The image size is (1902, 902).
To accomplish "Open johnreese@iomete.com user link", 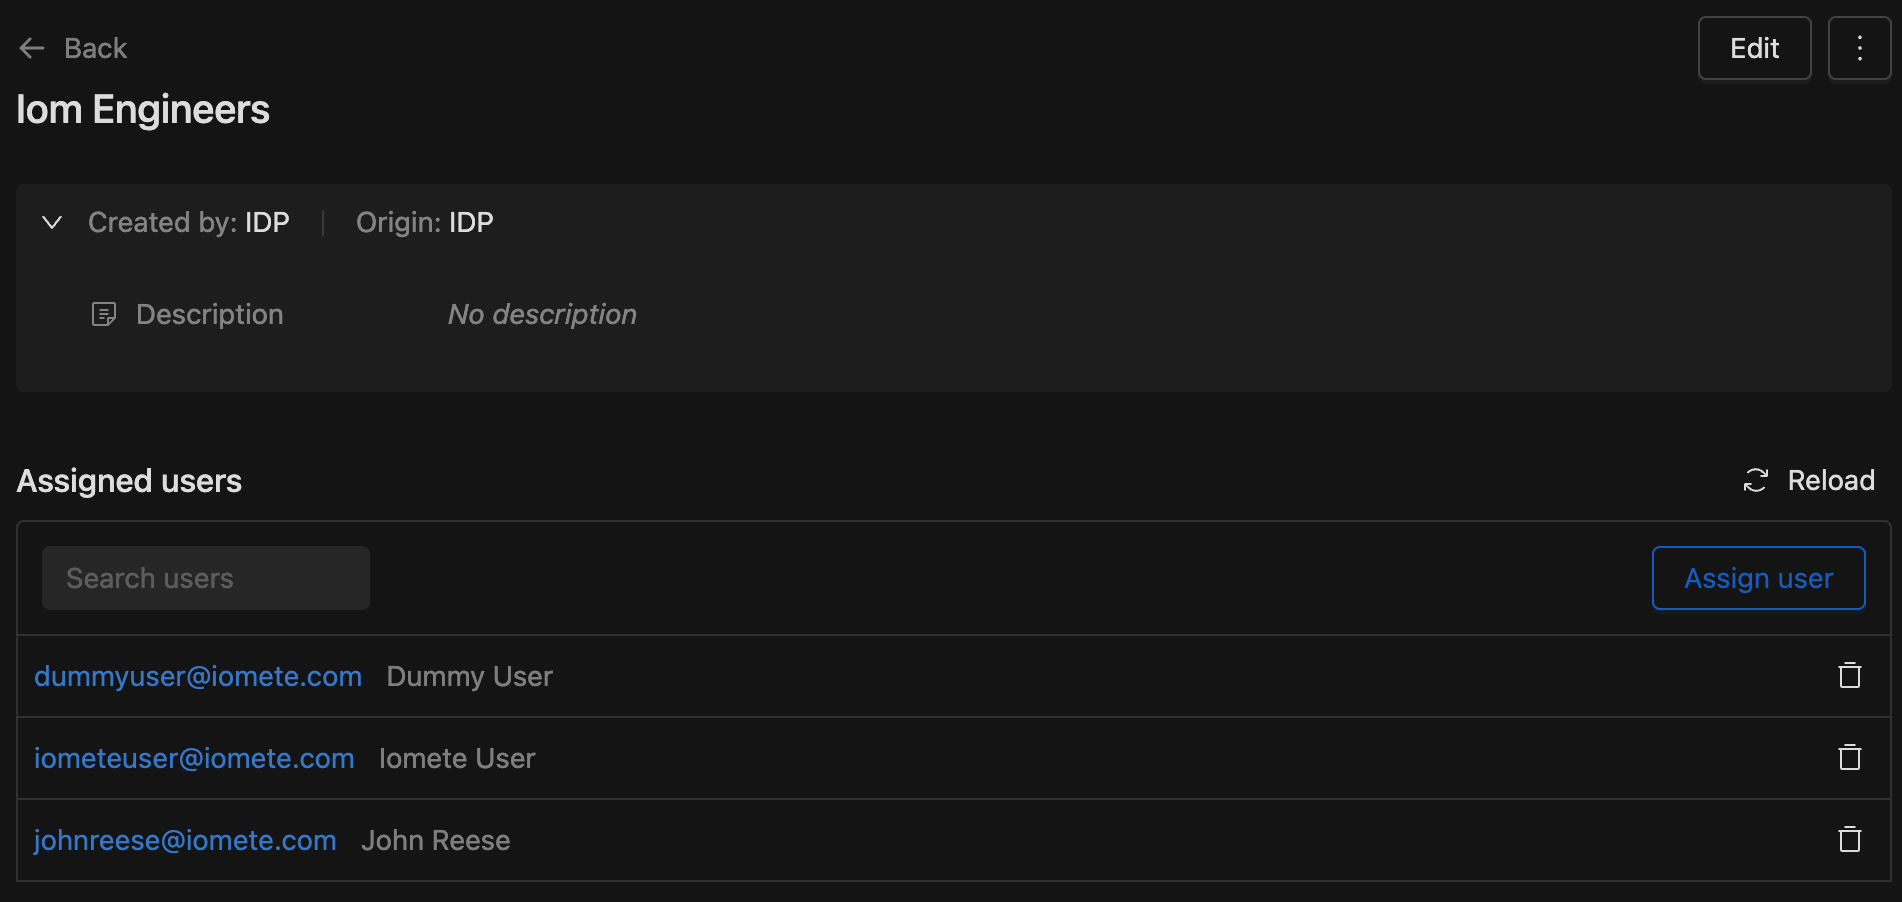I will (x=185, y=840).
